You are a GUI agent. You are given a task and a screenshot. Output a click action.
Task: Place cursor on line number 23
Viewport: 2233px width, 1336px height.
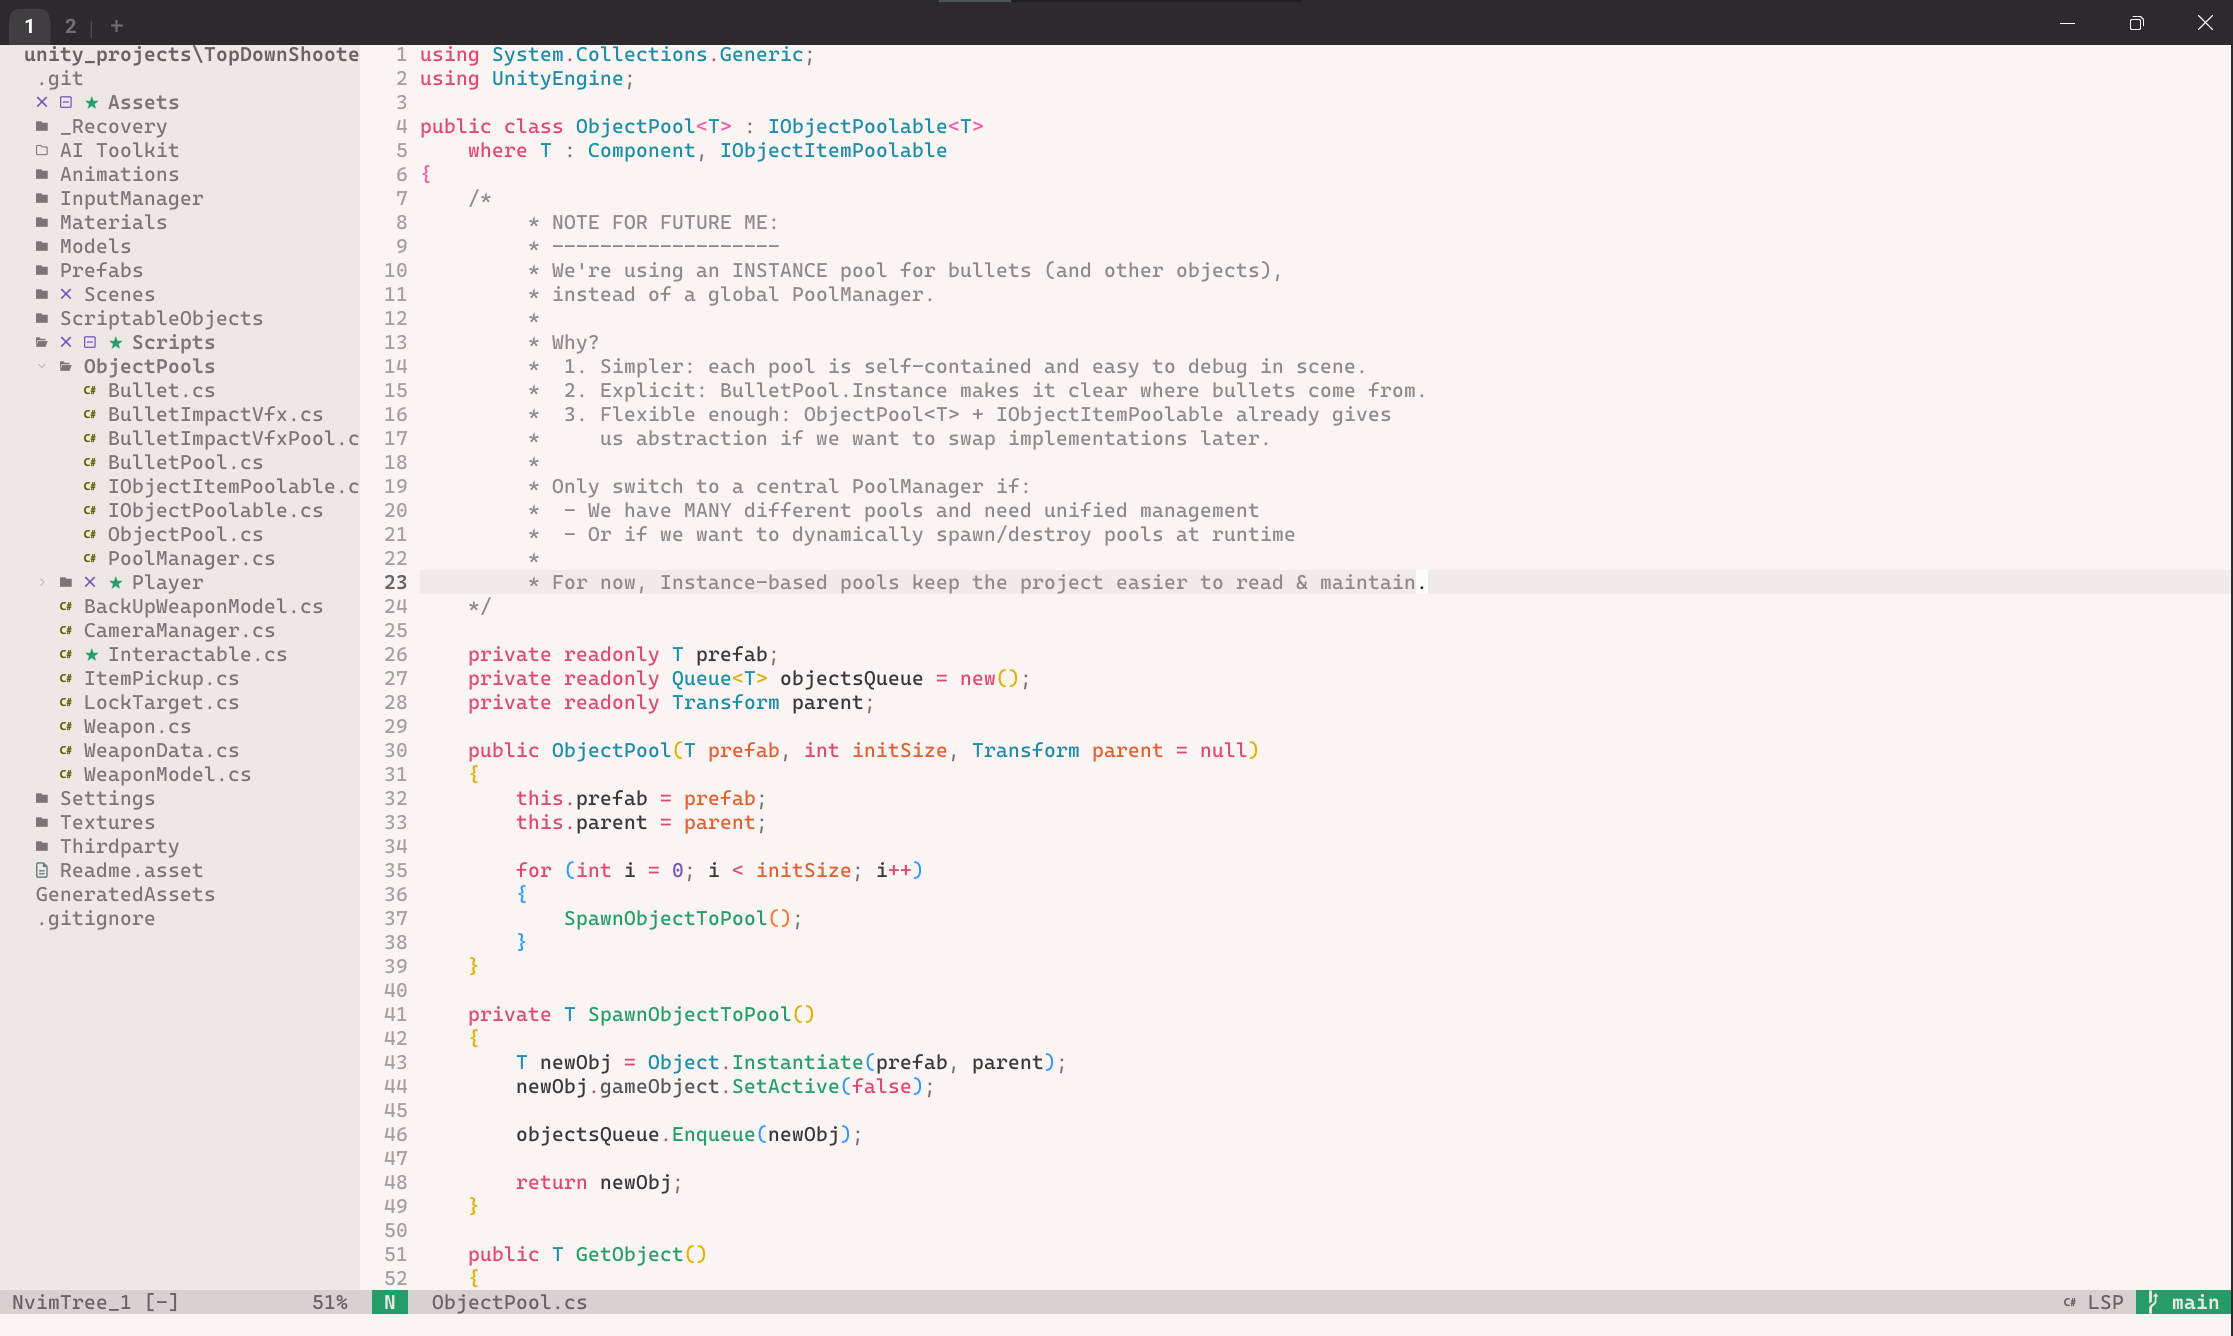tap(396, 583)
